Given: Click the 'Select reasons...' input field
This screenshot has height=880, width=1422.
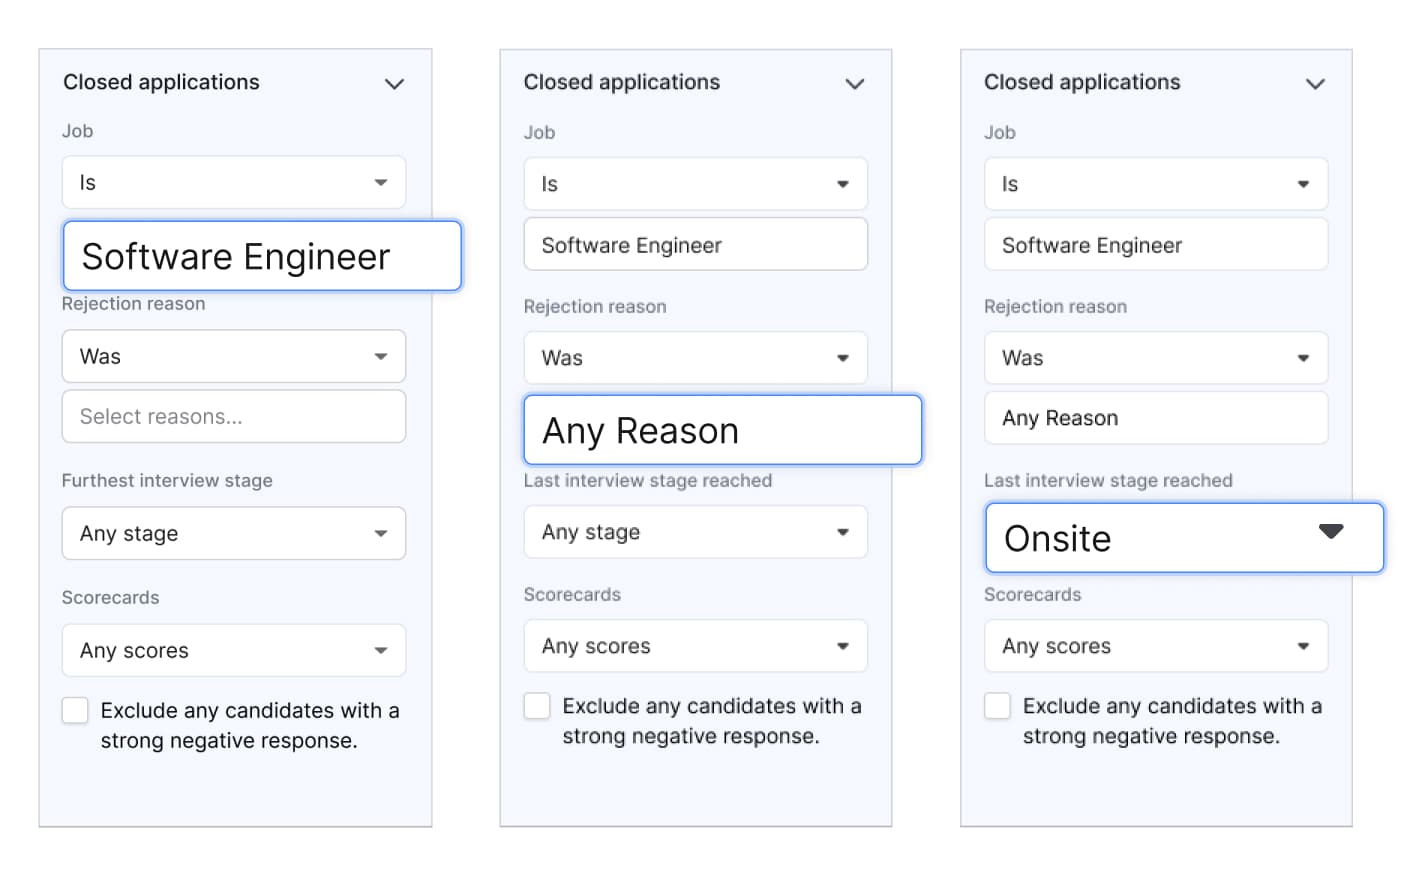Looking at the screenshot, I should click(234, 417).
